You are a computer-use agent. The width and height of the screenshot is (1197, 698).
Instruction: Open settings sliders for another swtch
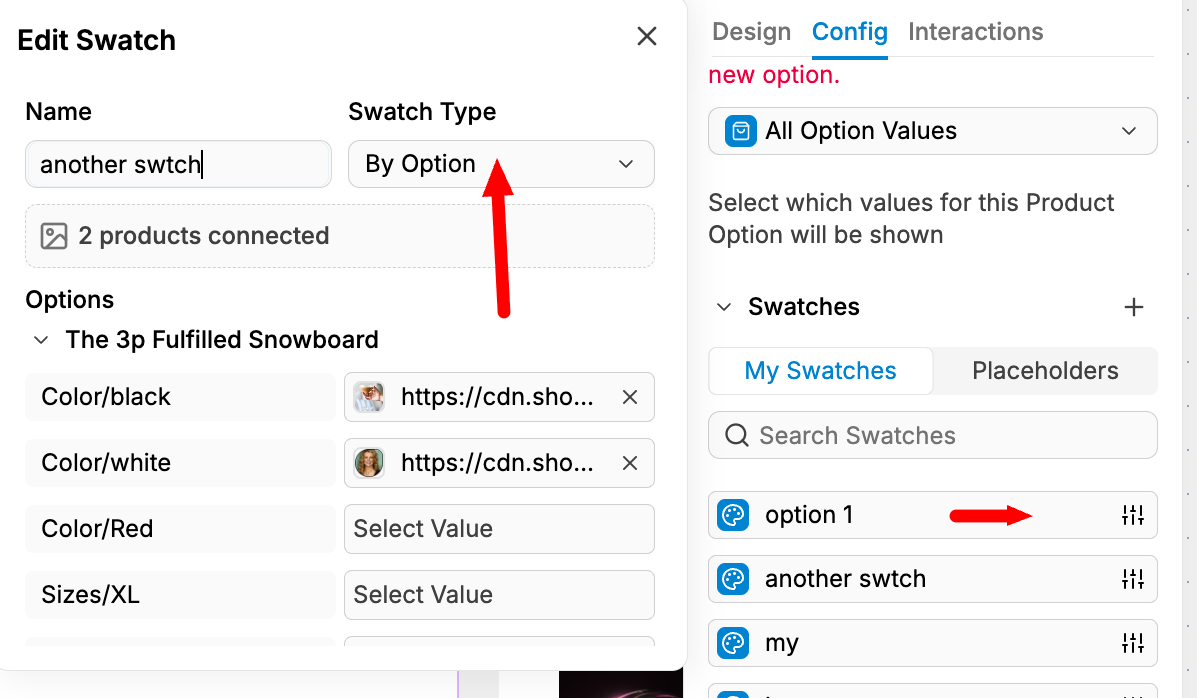coord(1132,579)
